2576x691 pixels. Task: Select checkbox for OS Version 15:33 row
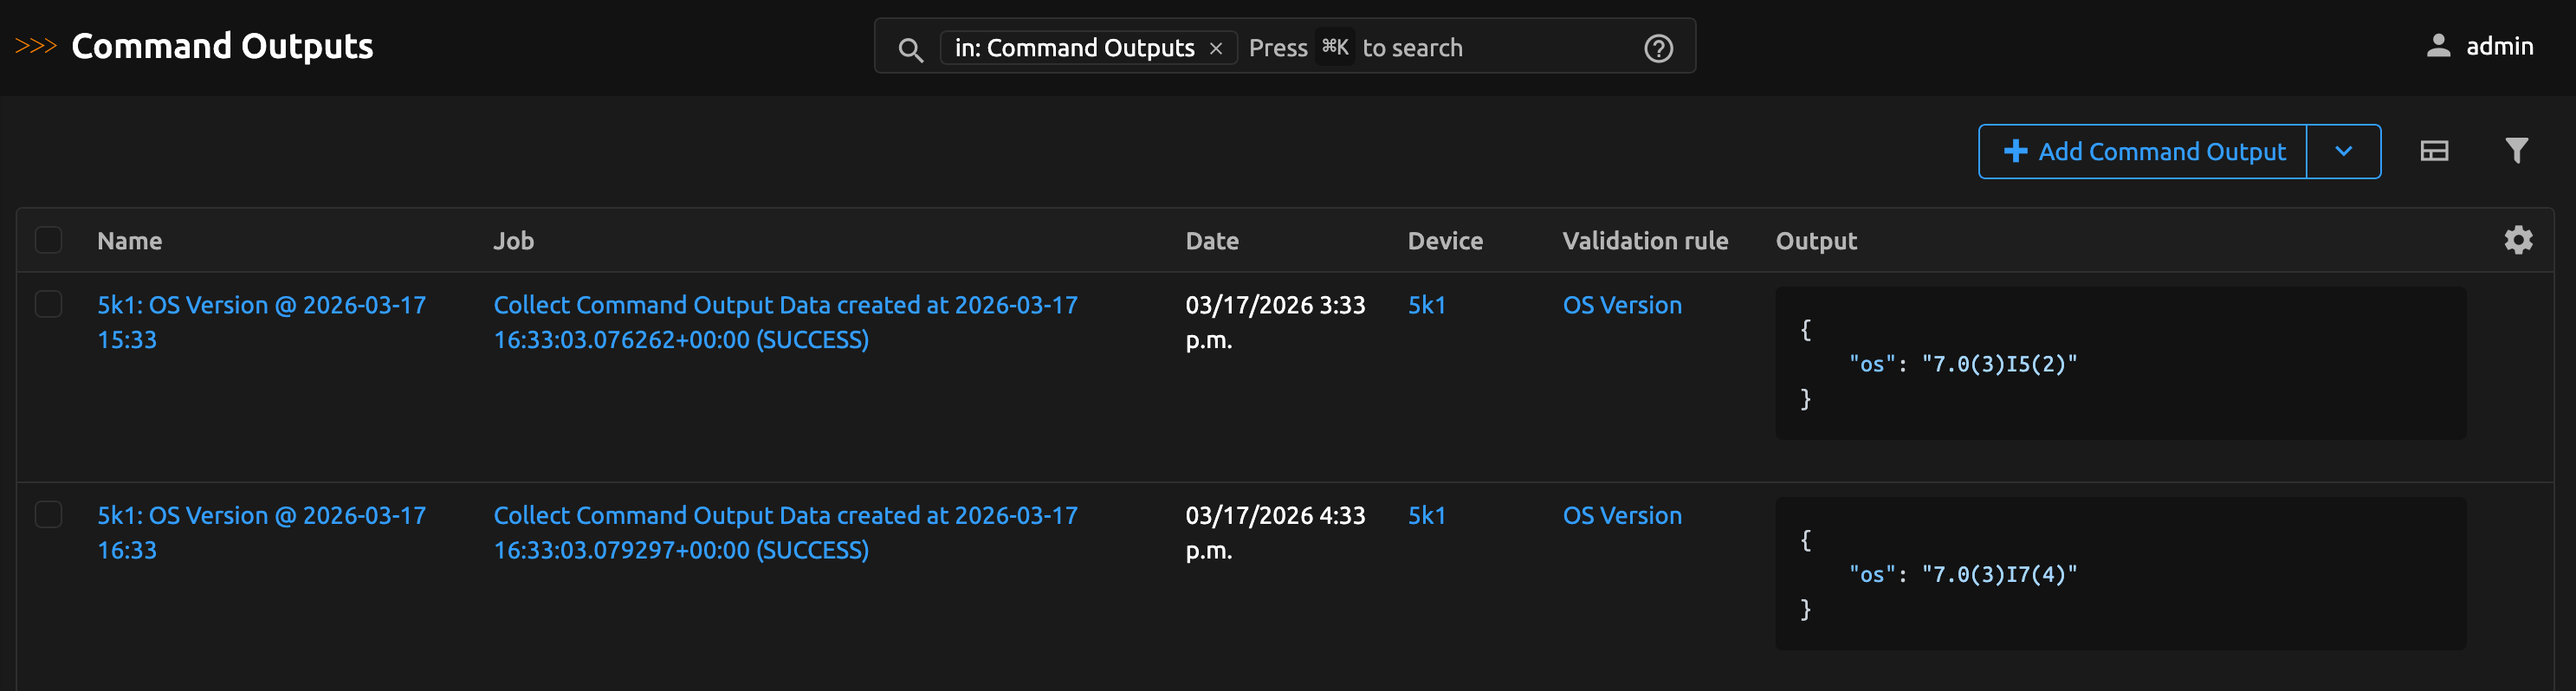pos(48,304)
